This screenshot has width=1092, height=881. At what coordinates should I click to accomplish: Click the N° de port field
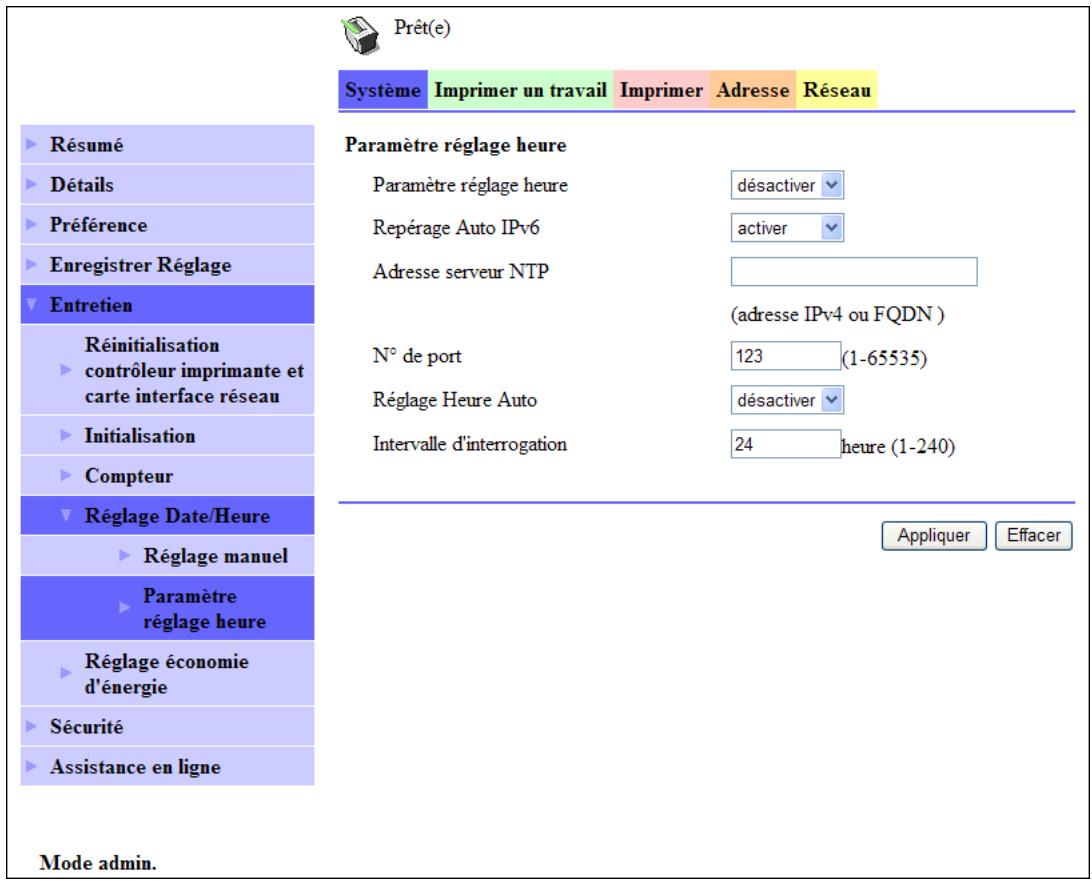(x=786, y=356)
